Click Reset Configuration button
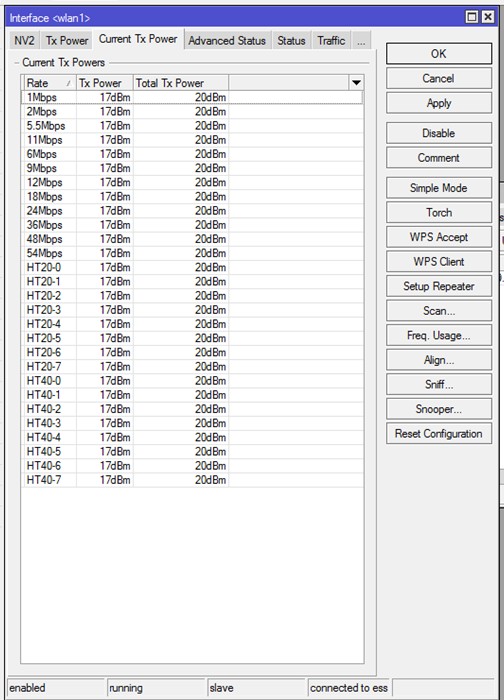Screen dimensions: 504x700 439,433
